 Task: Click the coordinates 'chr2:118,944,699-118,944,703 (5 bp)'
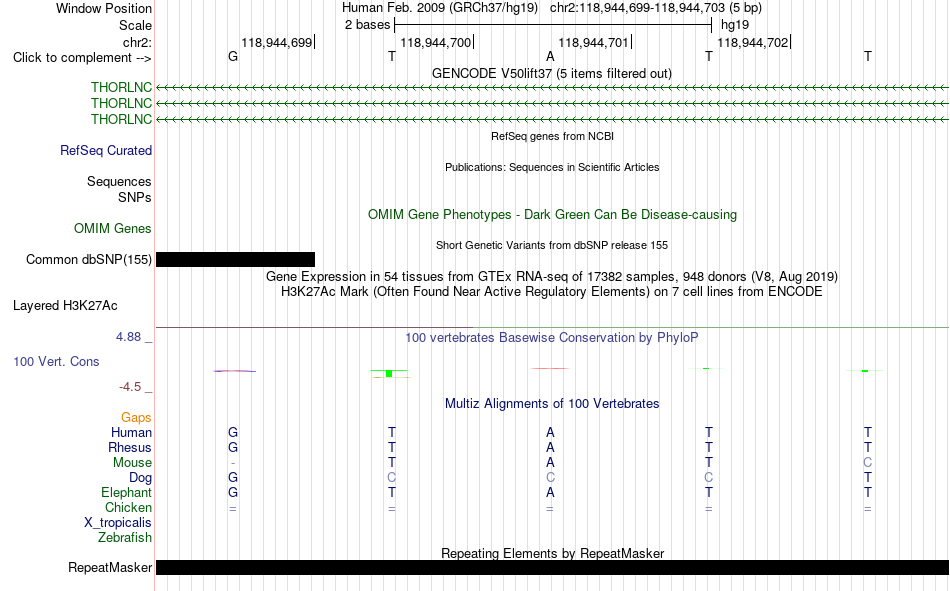tap(656, 8)
